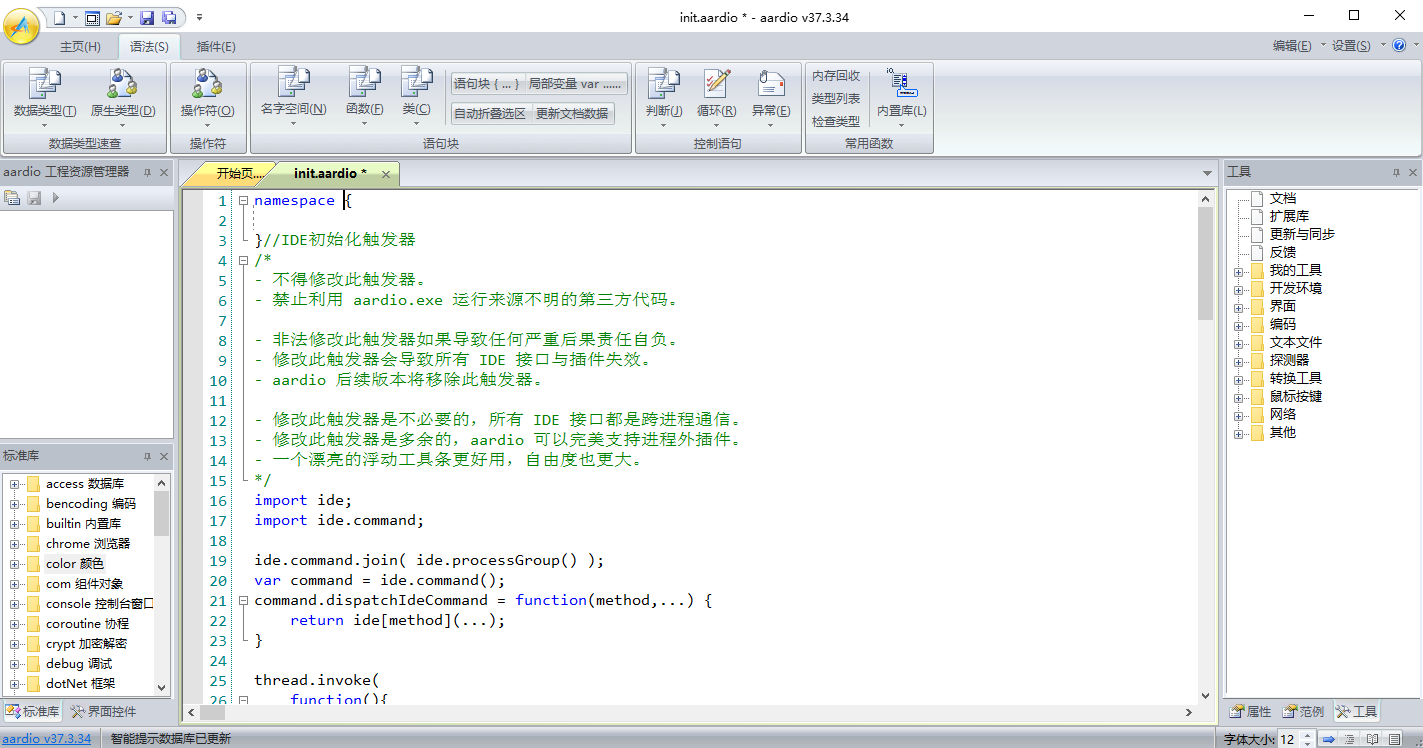Click the blue help question mark icon

pyautogui.click(x=1399, y=45)
